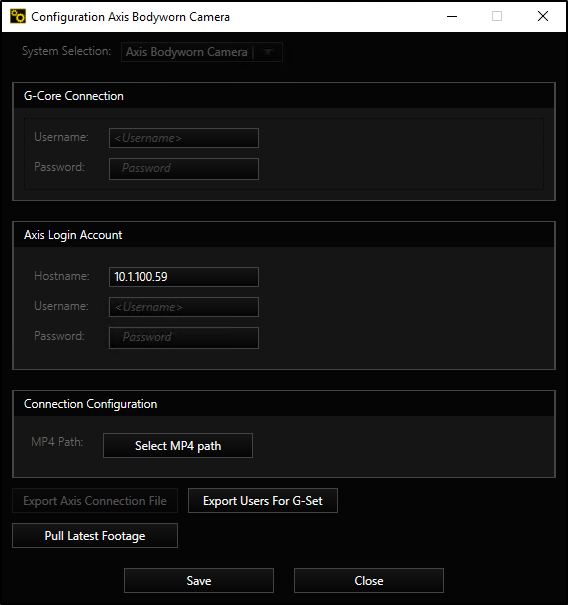Click the Close button at the bottom

(x=369, y=580)
